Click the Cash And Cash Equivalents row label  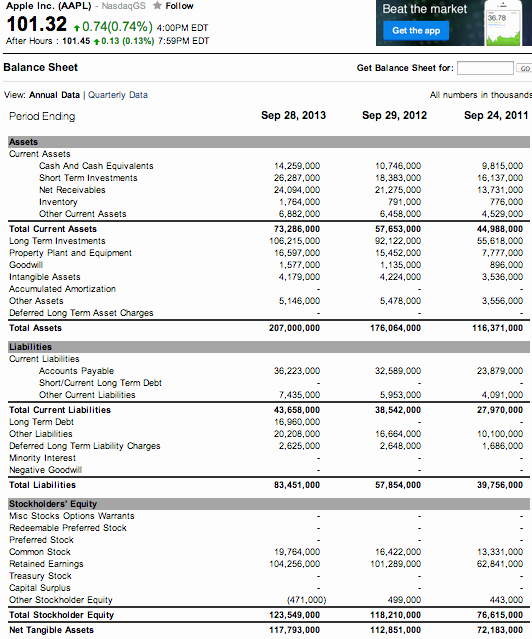(96, 166)
